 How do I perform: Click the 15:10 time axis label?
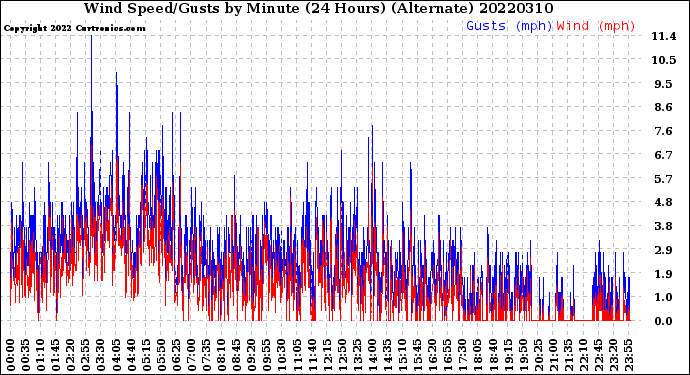tap(402, 355)
